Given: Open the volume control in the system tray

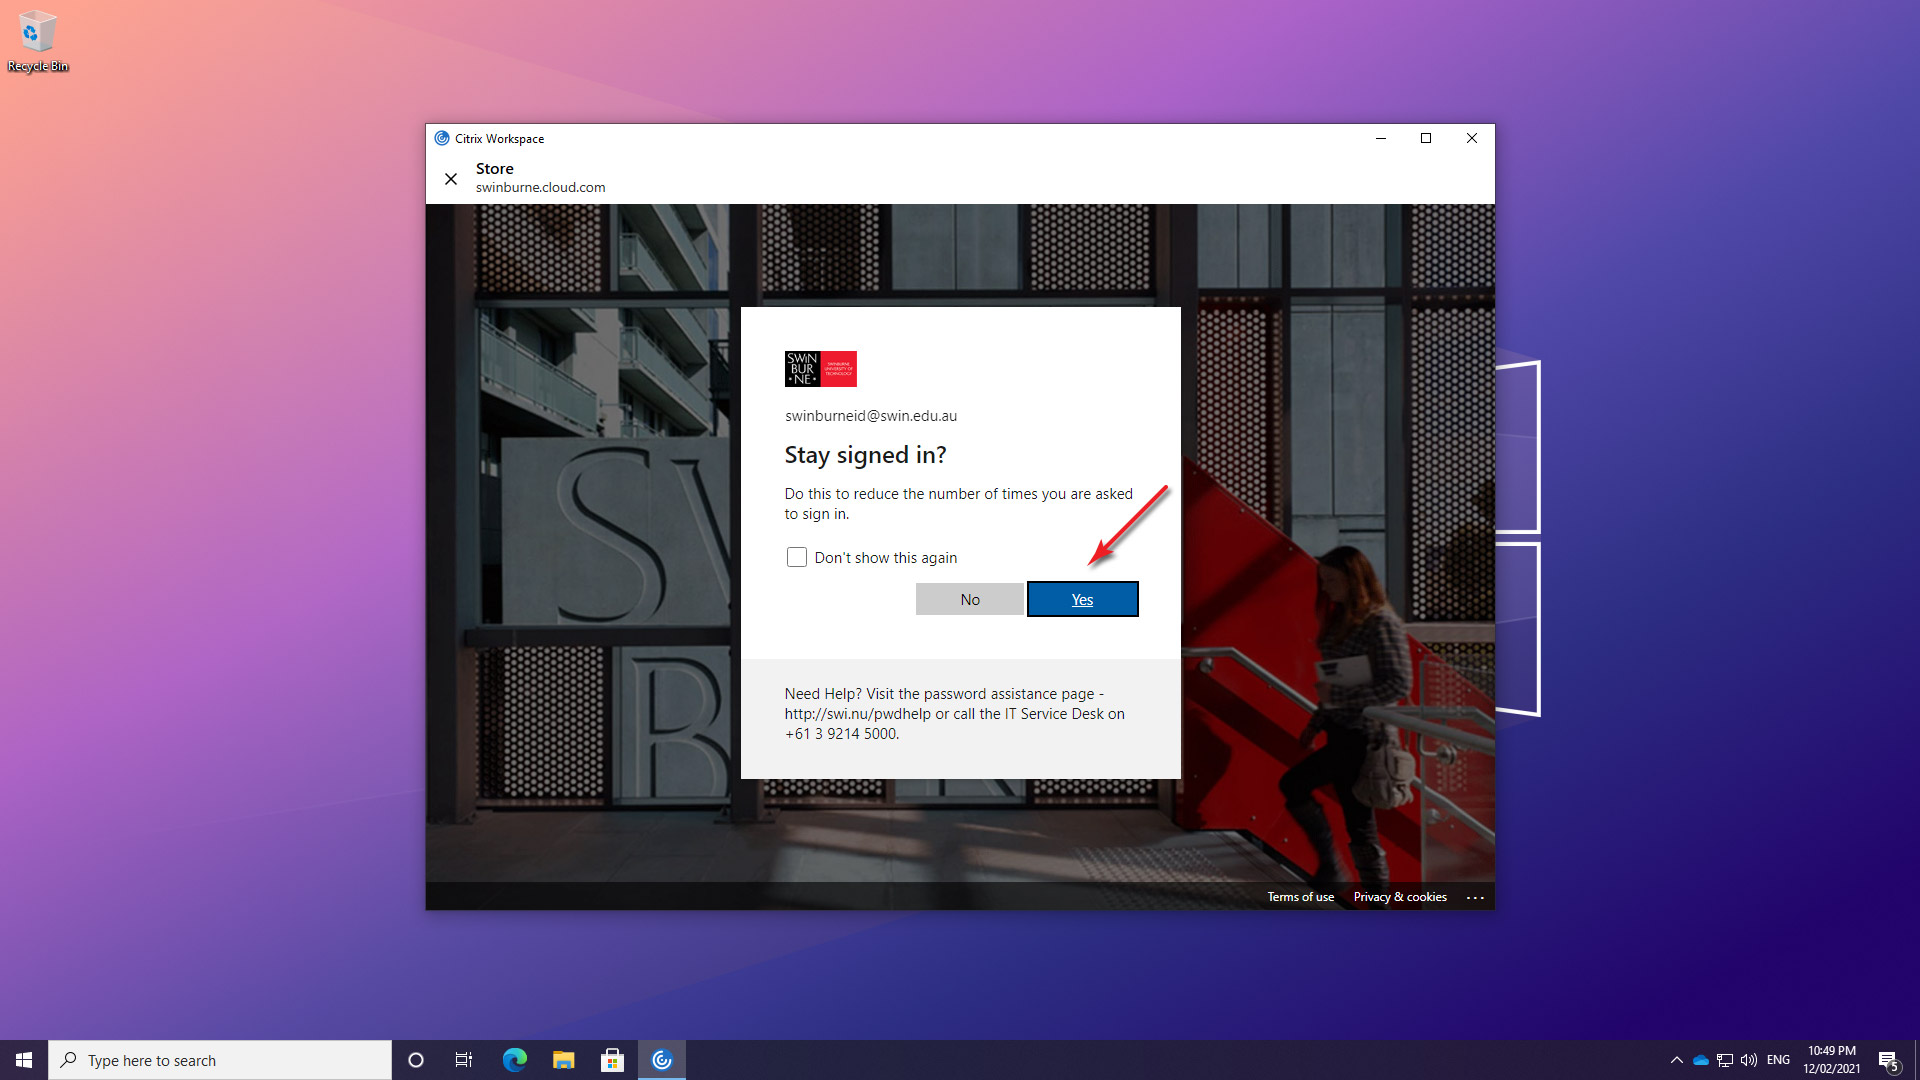Looking at the screenshot, I should pos(1749,1060).
